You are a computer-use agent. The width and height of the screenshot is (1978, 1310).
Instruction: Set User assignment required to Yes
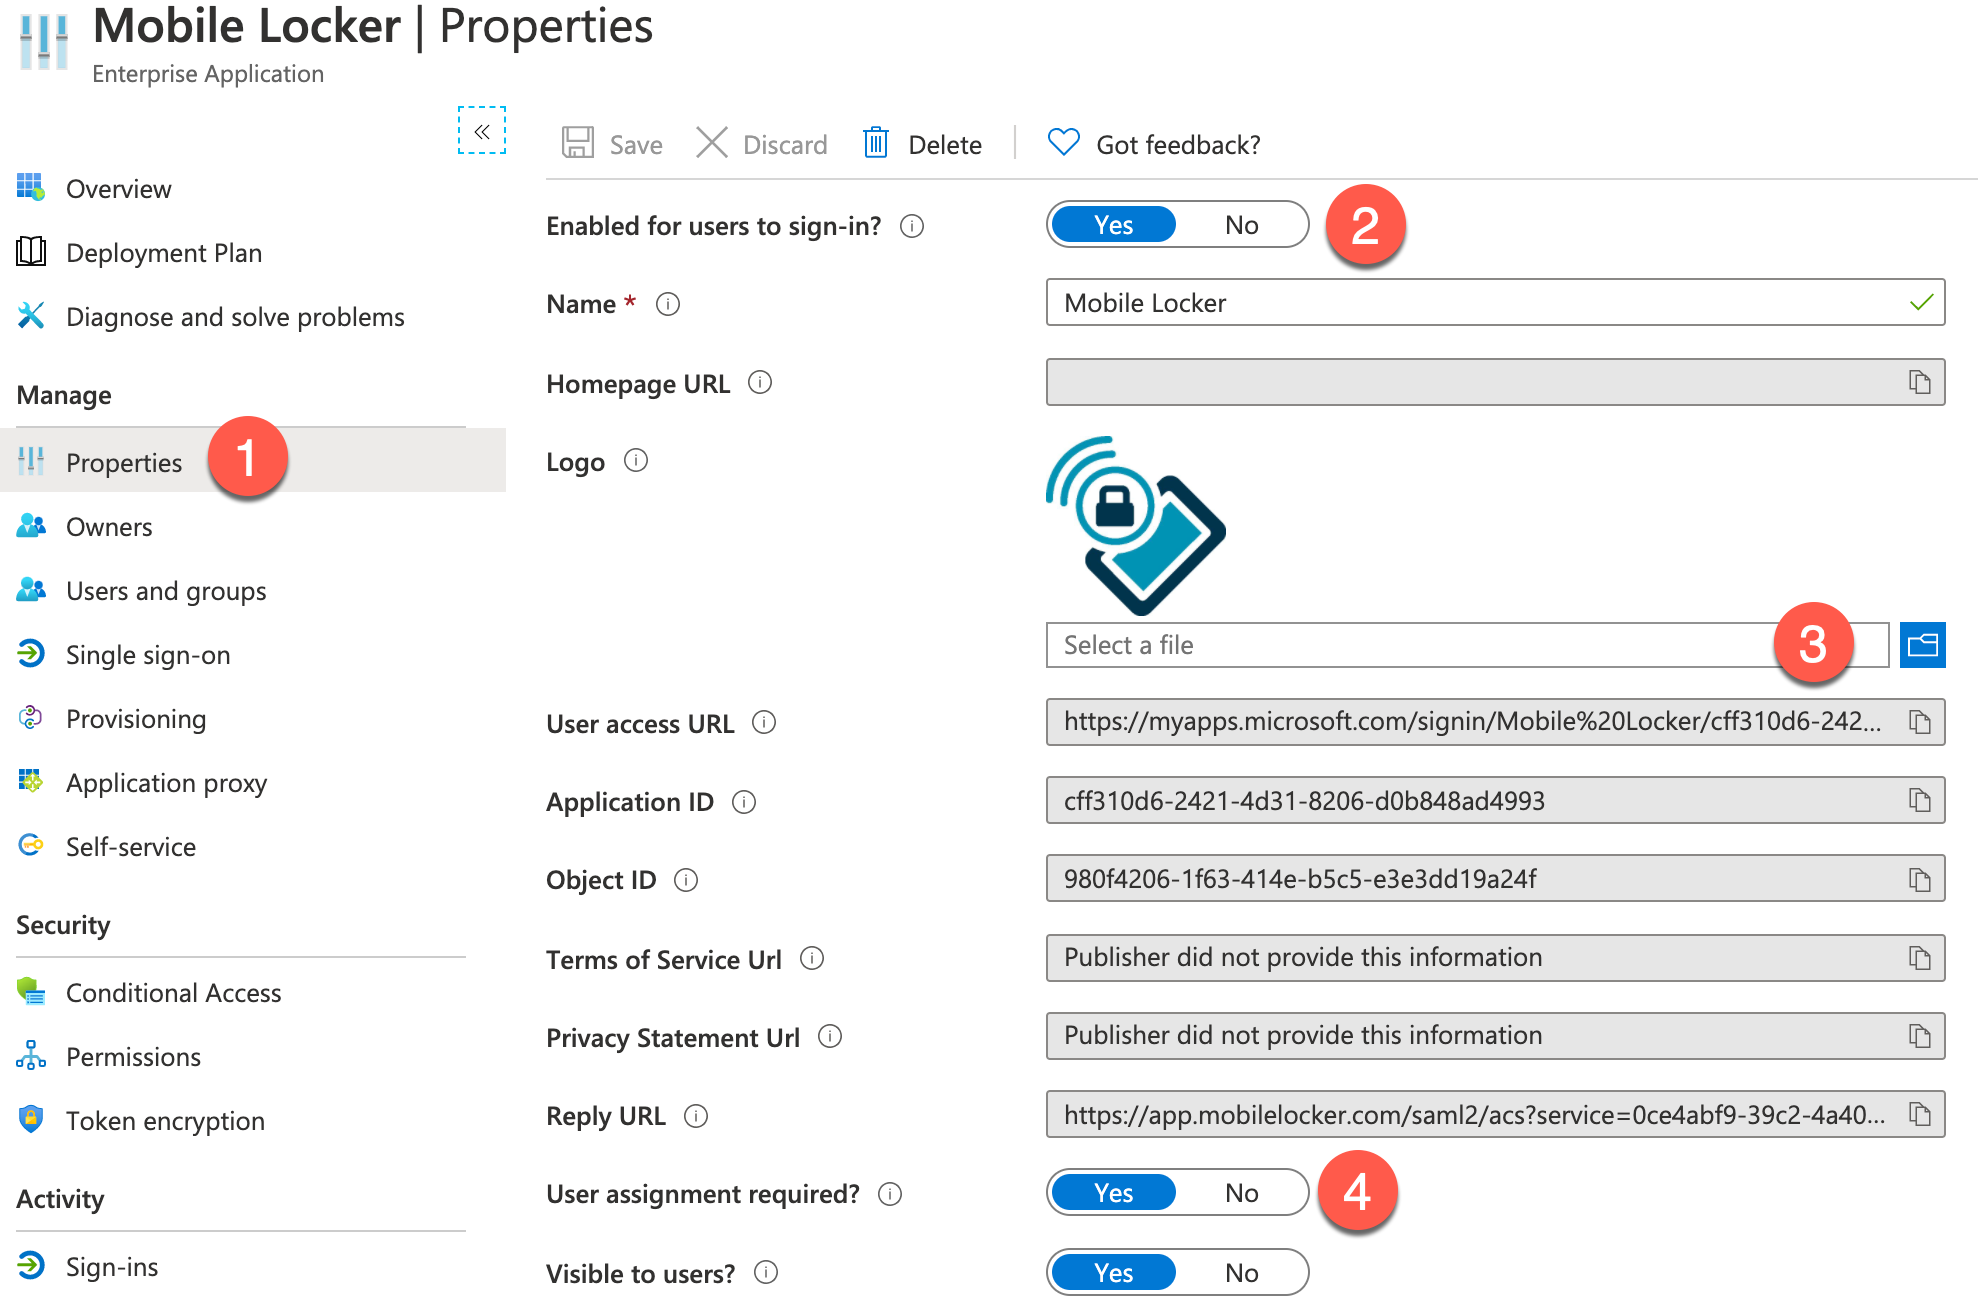coord(1113,1193)
